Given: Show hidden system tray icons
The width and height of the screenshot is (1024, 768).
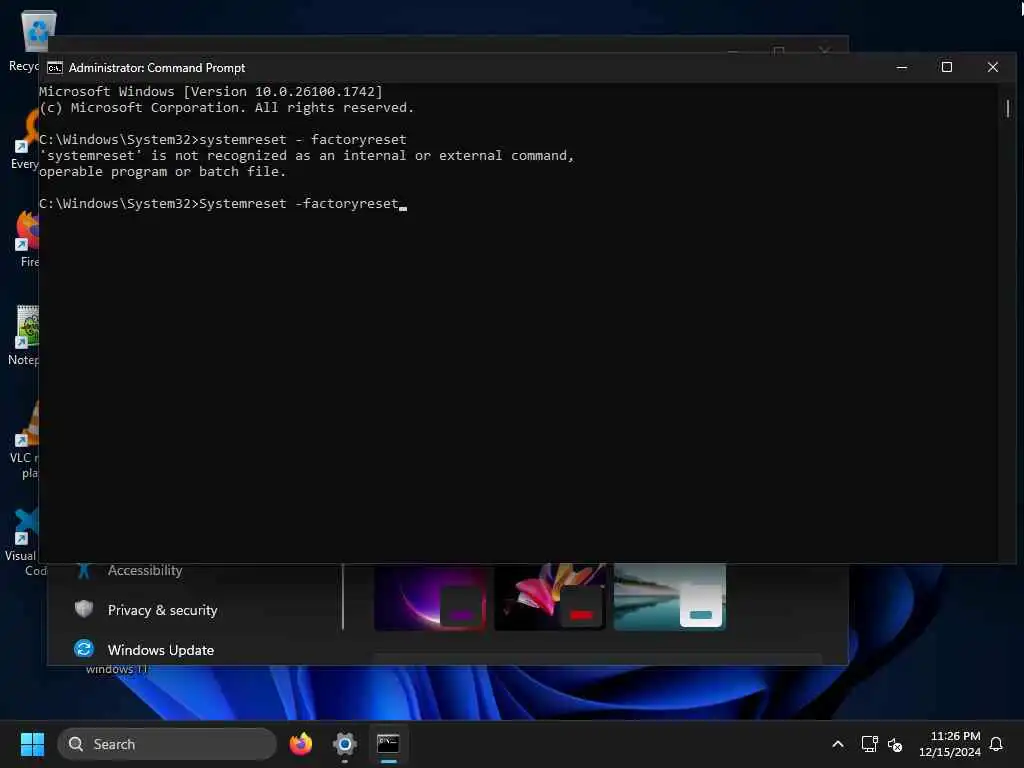Looking at the screenshot, I should tap(838, 744).
